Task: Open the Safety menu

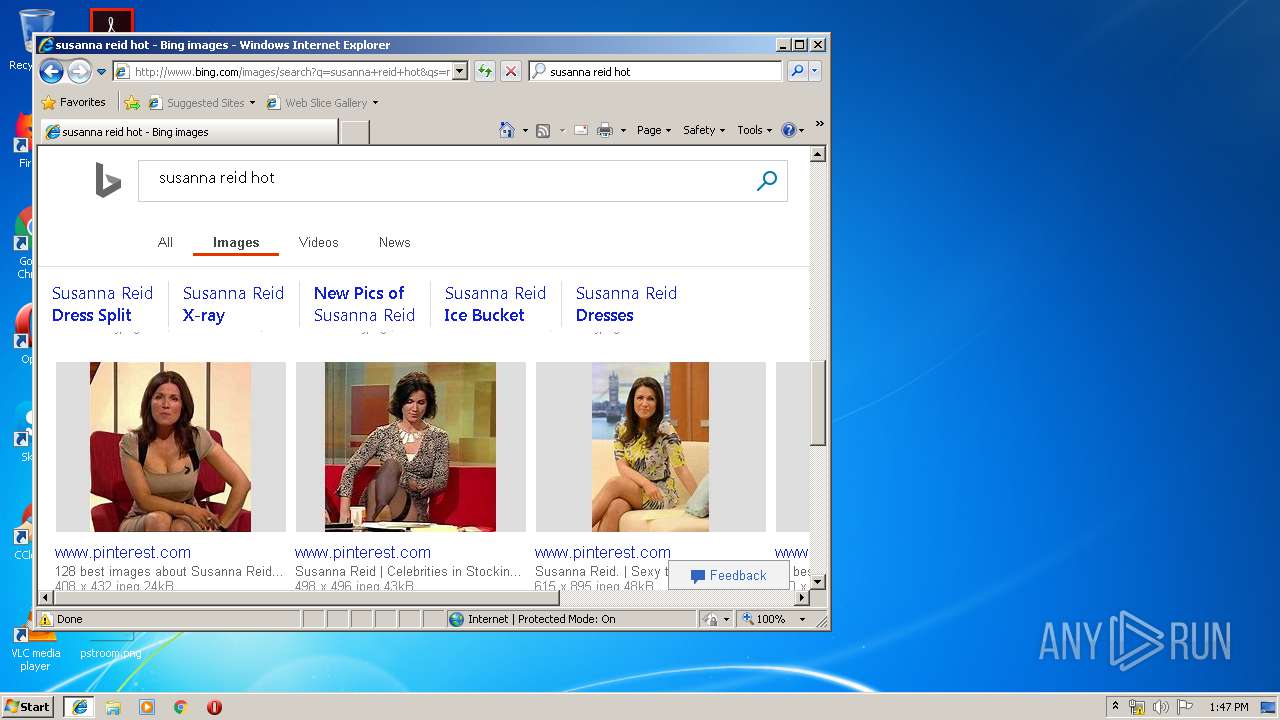Action: (704, 130)
